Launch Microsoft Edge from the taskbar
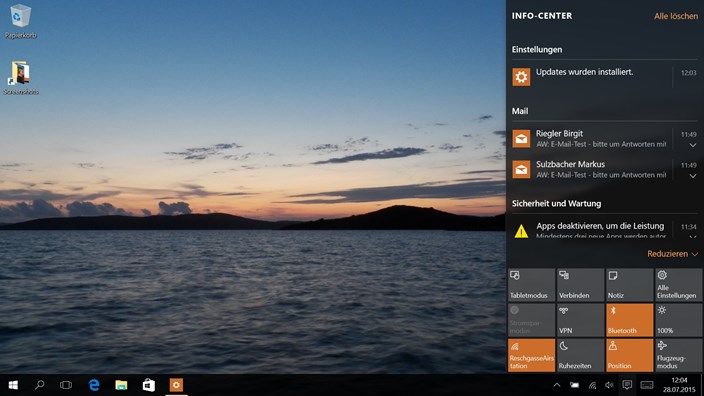 (94, 385)
